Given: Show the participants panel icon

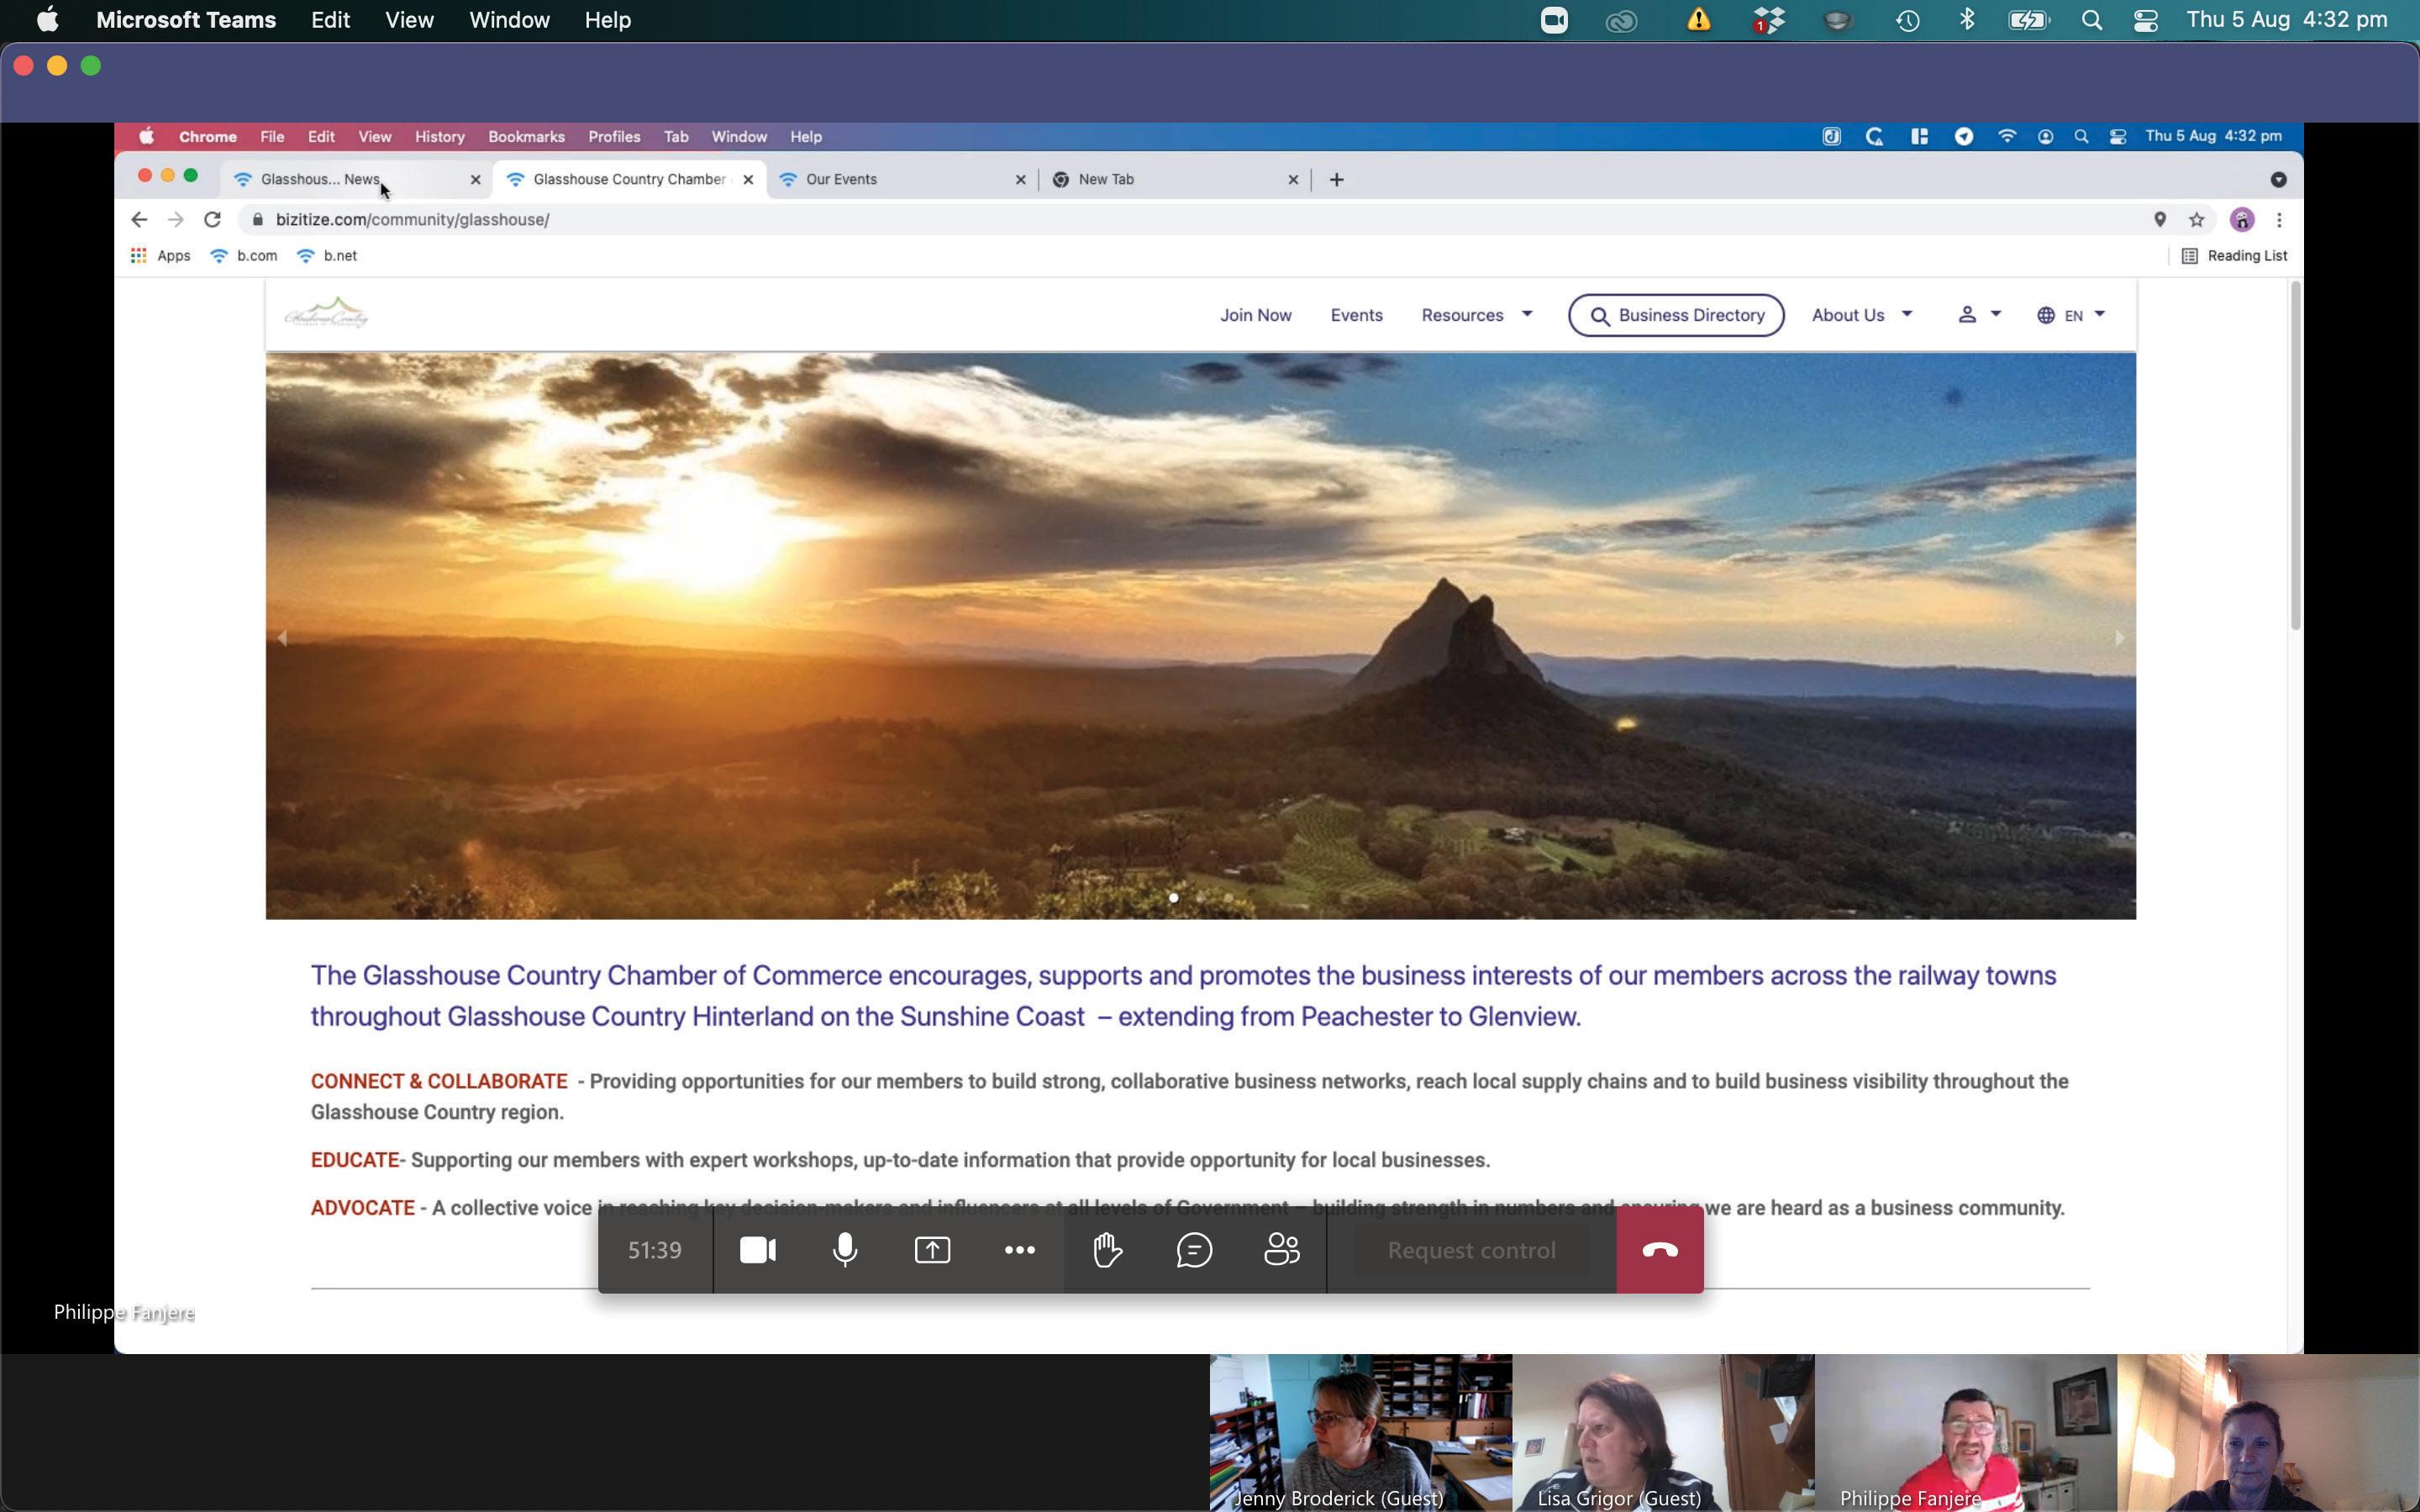Looking at the screenshot, I should click(x=1281, y=1250).
